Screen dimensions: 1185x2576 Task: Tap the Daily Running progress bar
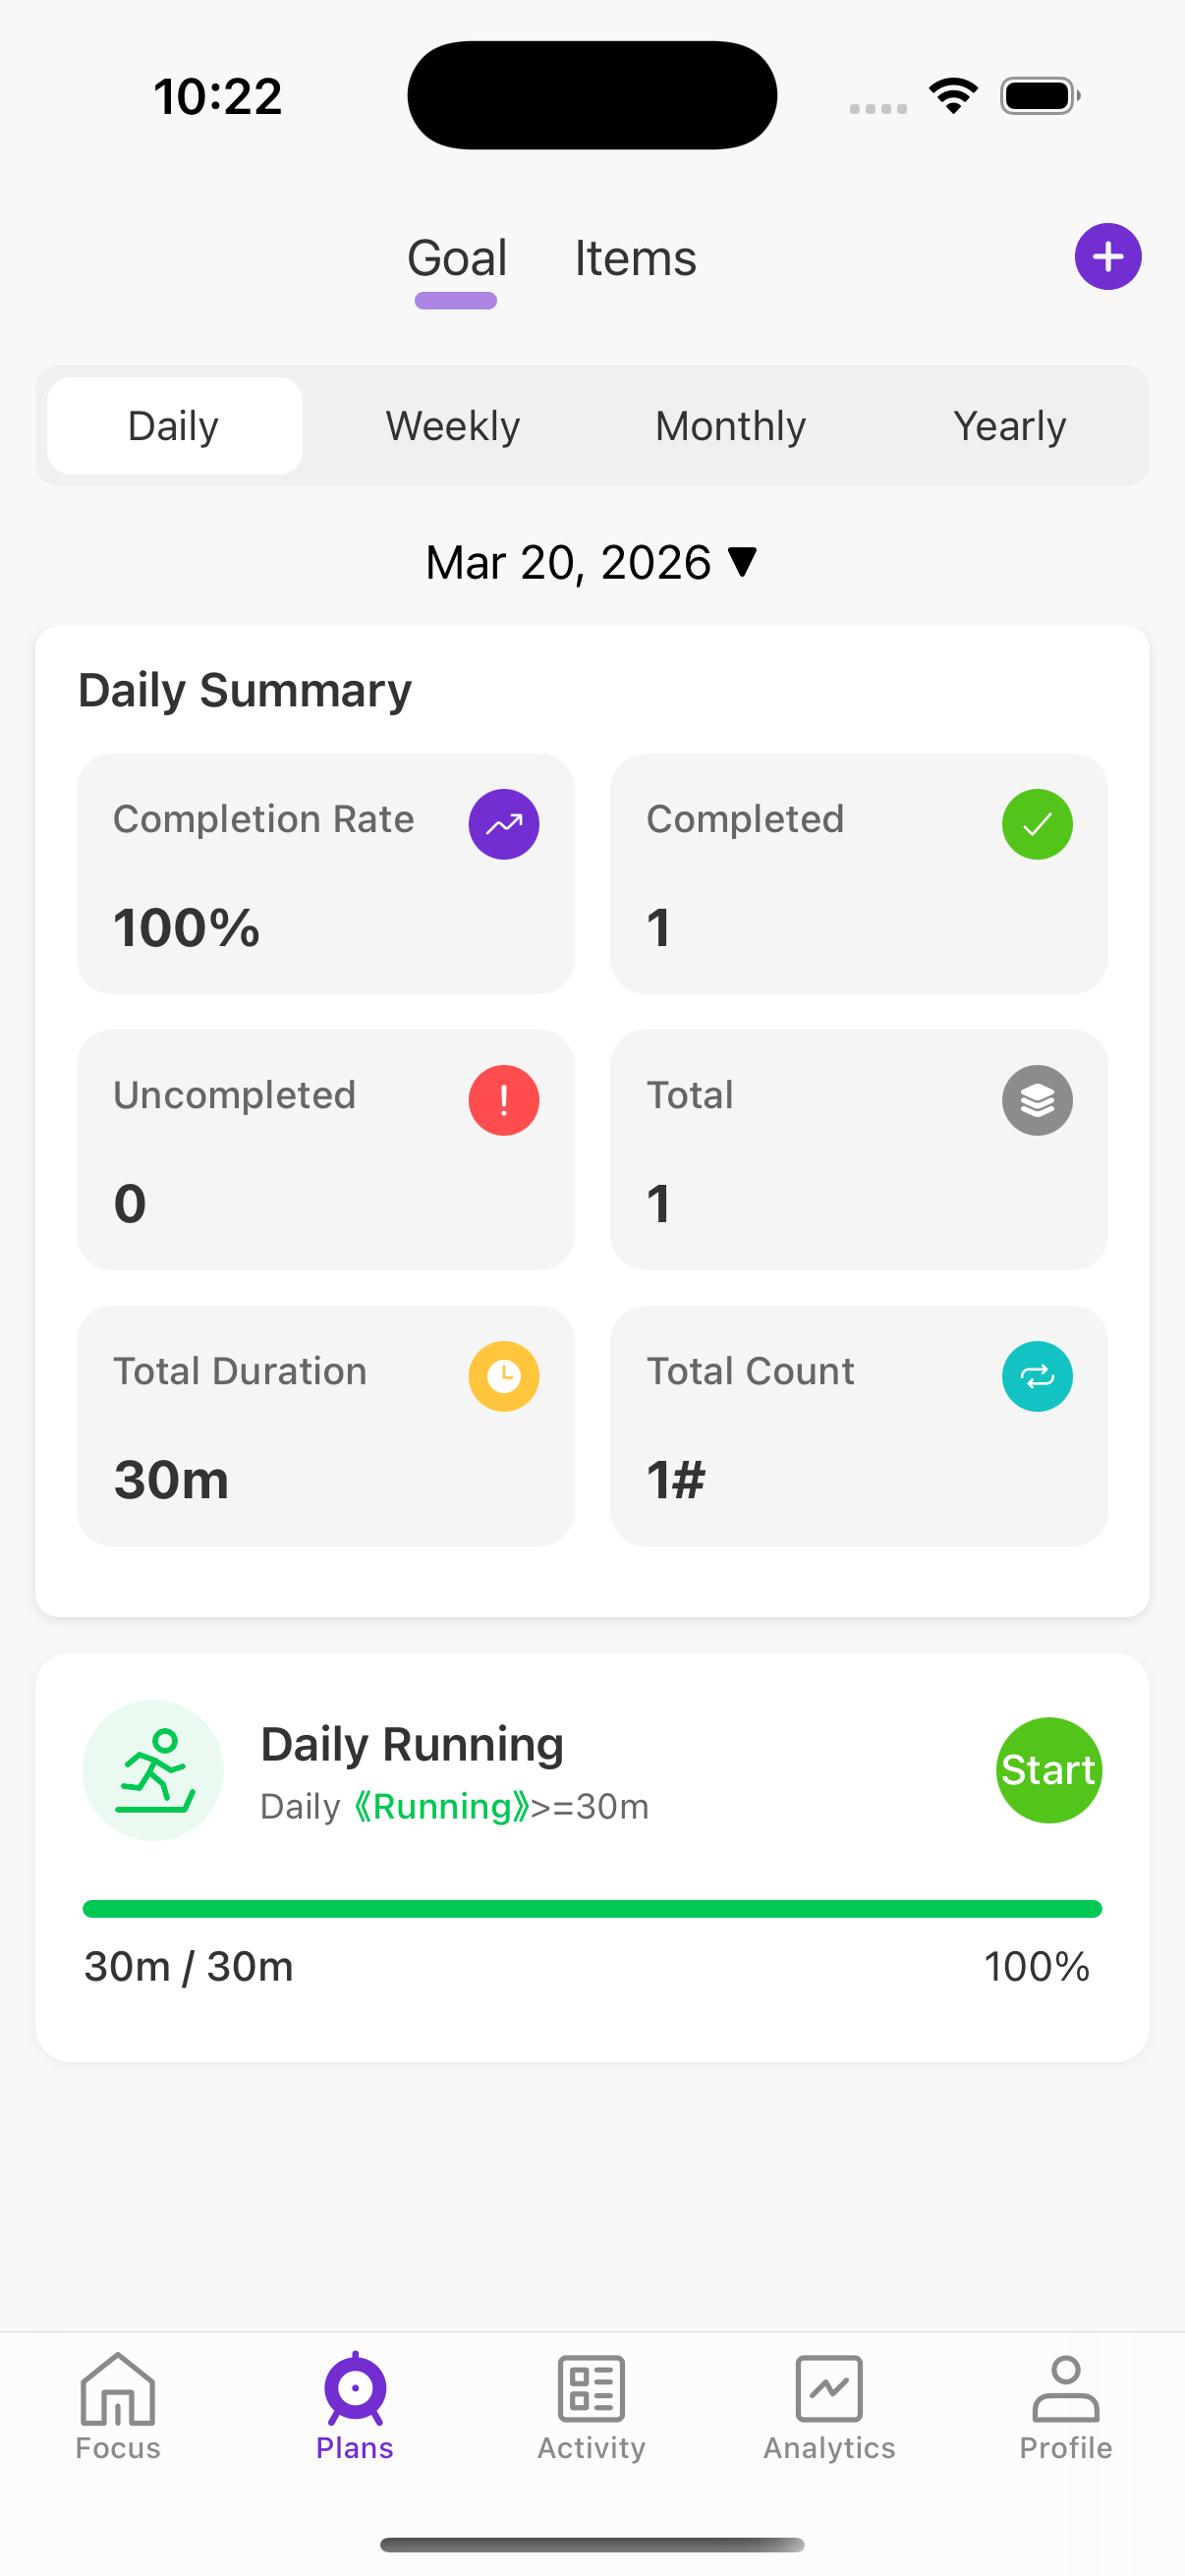point(592,1909)
